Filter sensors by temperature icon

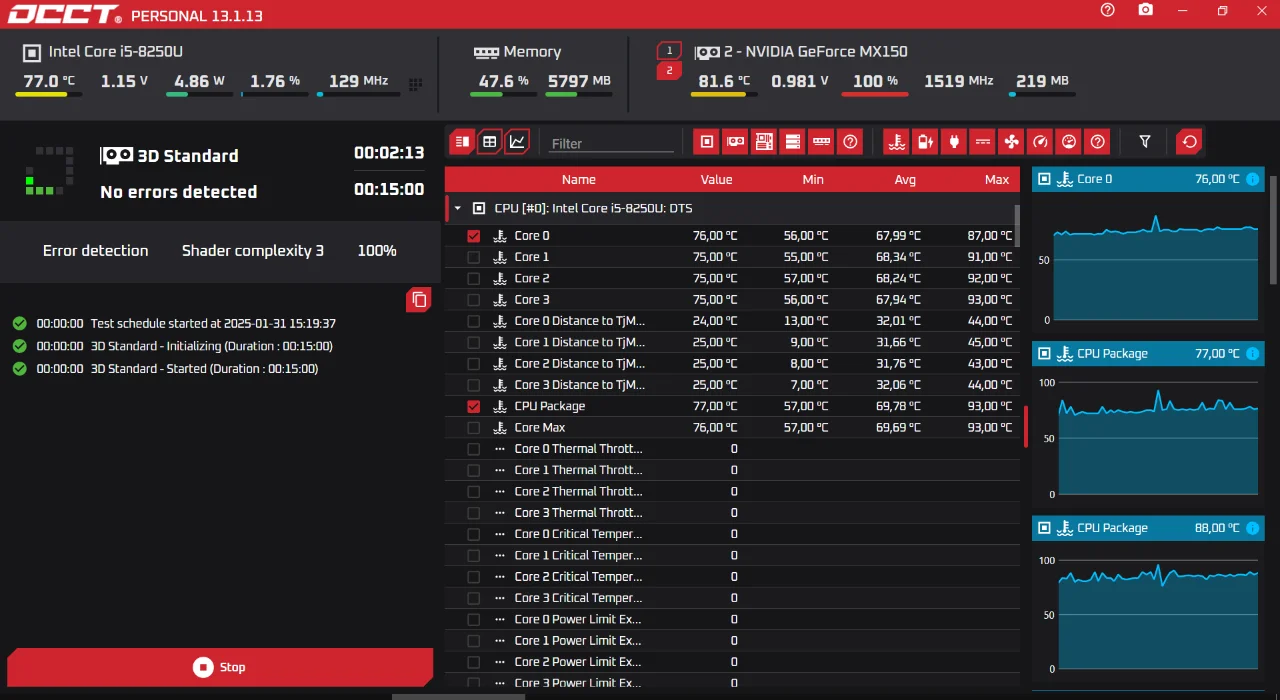897,142
